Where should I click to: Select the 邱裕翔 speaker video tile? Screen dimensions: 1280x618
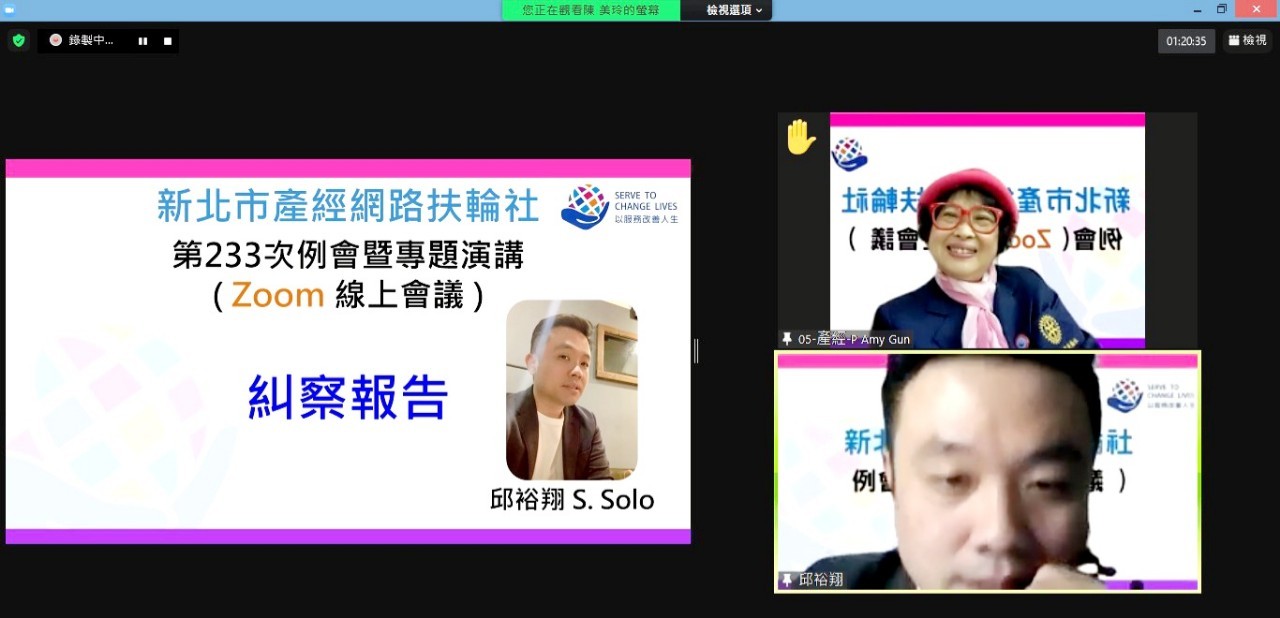point(987,470)
